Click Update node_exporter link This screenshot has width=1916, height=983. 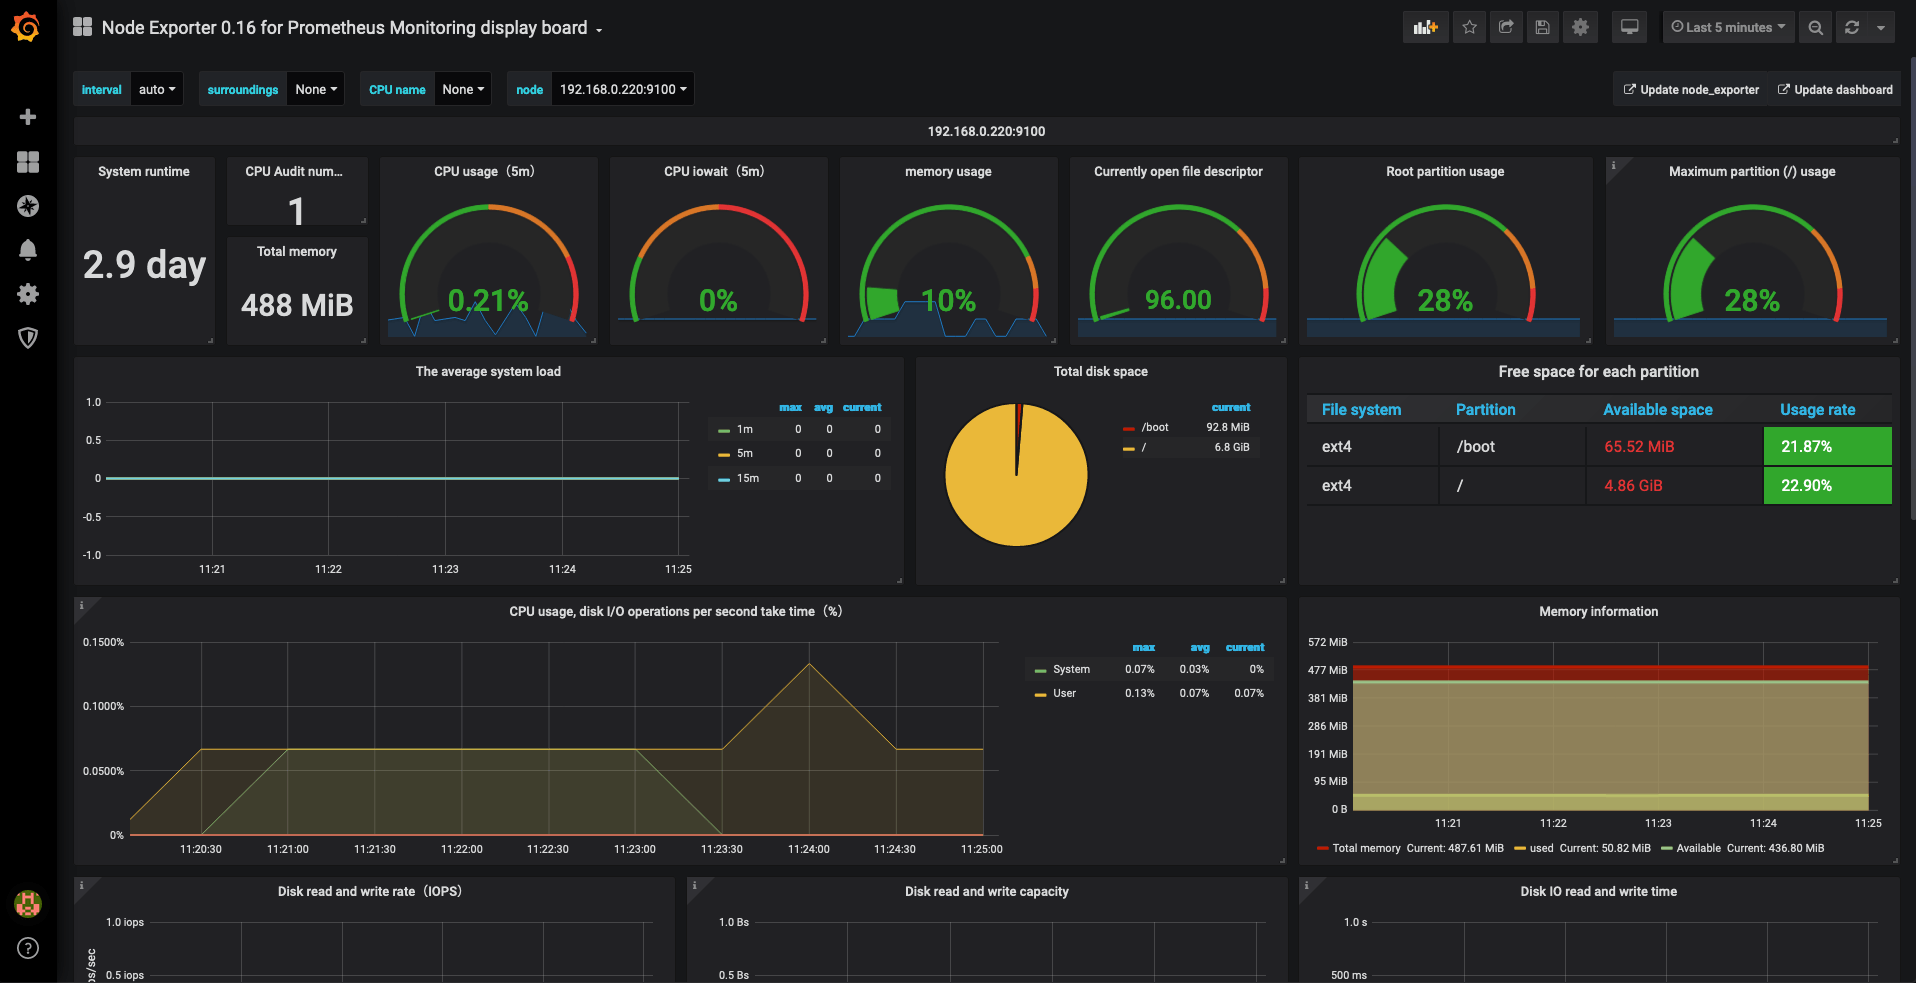click(1690, 89)
